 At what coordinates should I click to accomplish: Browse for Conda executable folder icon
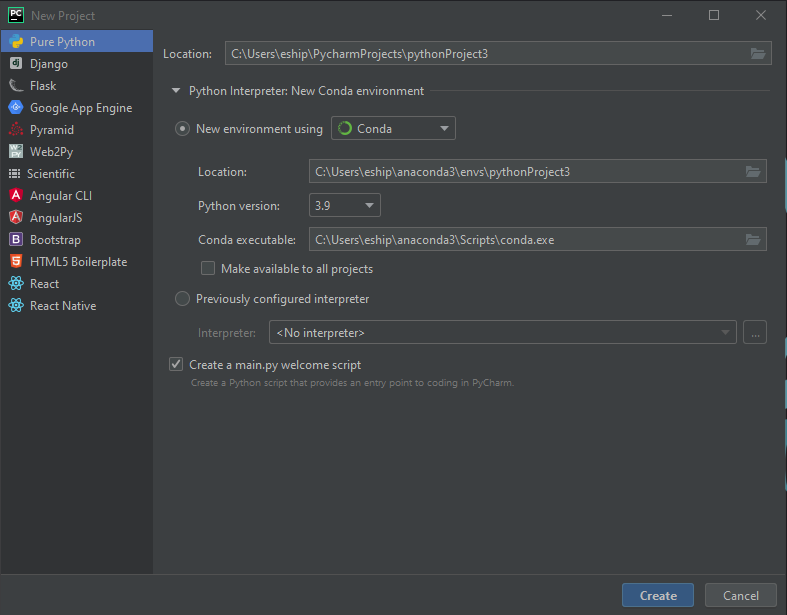tap(753, 239)
